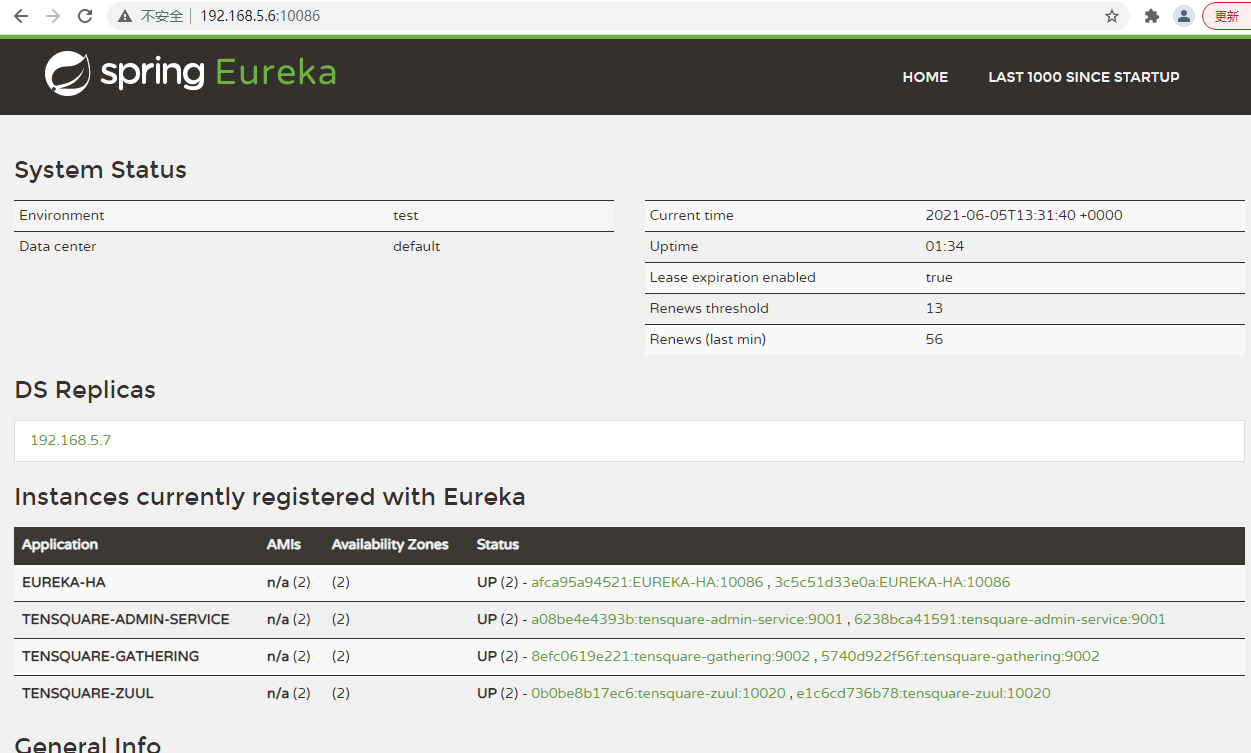Click the Spring Eureka leaf logo
Screen dimensions: 1251x753
pyautogui.click(x=68, y=73)
